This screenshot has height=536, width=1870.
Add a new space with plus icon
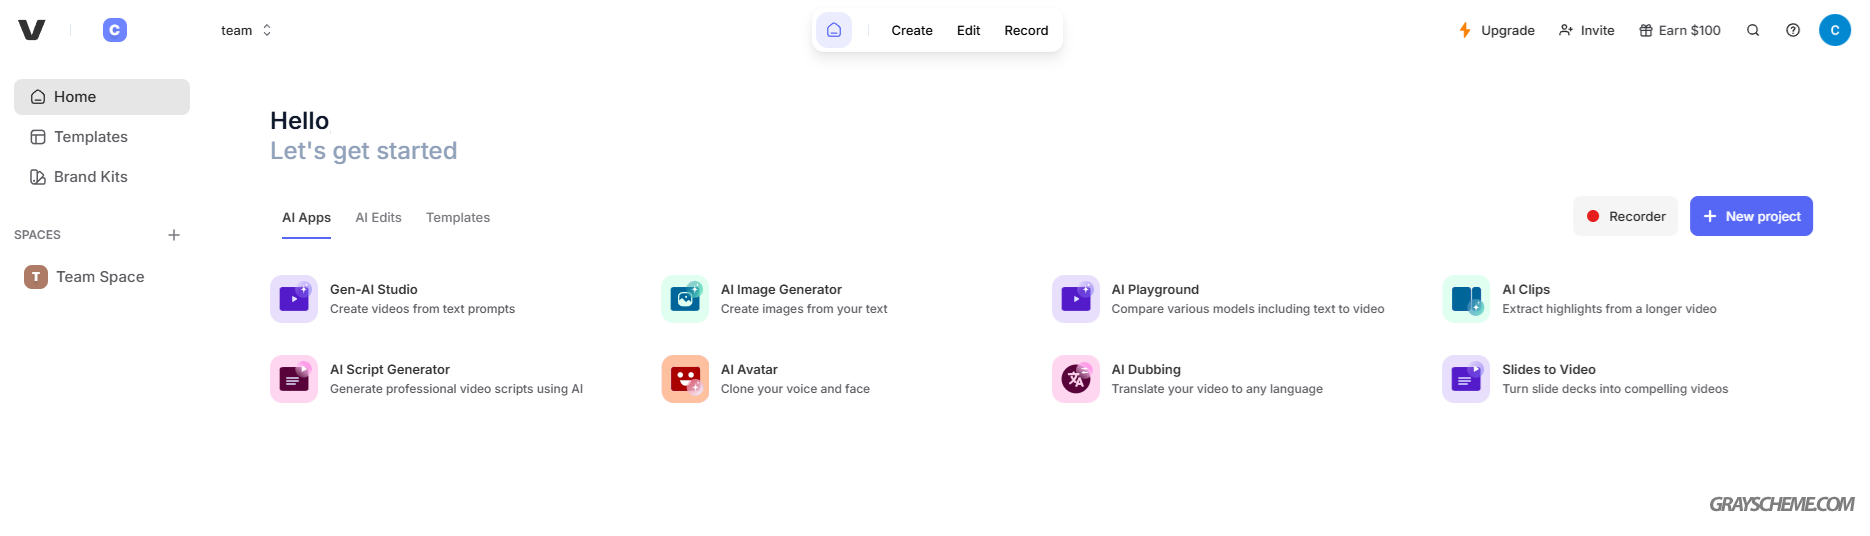click(x=174, y=235)
